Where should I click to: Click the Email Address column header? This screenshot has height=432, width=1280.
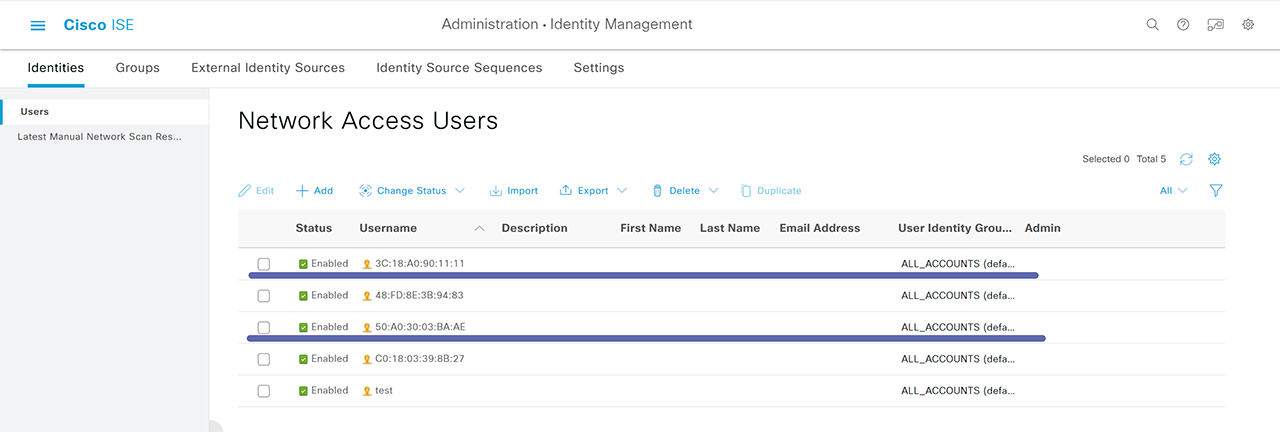click(x=820, y=228)
